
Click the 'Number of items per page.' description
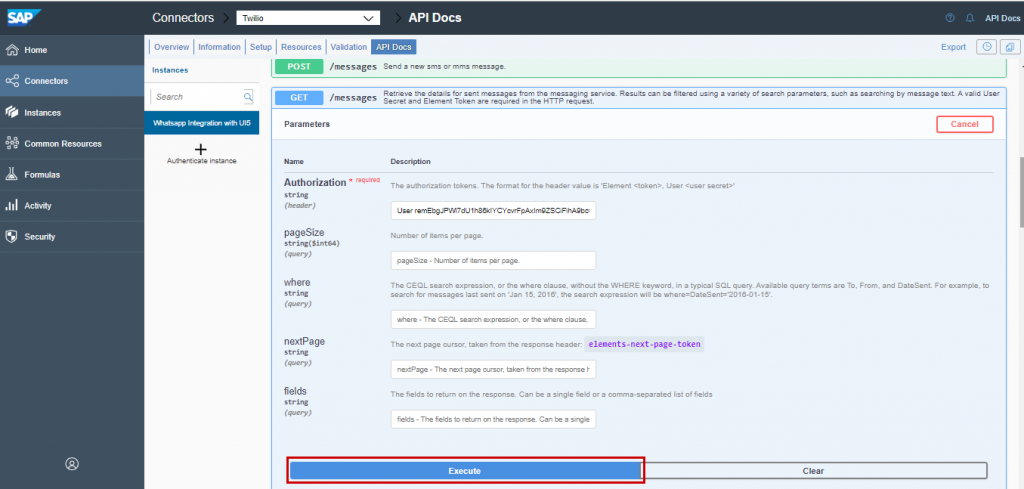coord(437,236)
